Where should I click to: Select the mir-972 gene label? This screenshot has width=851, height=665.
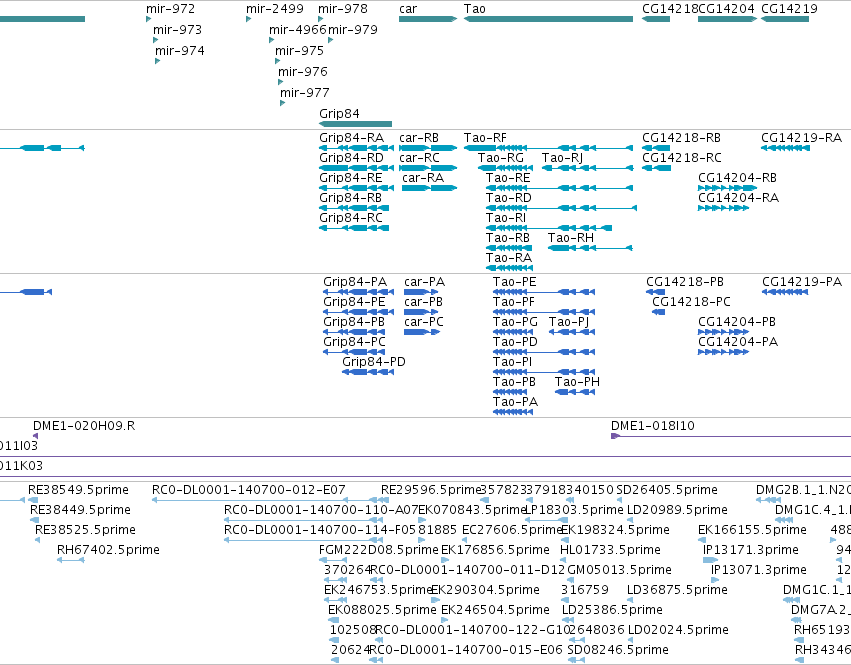170,9
